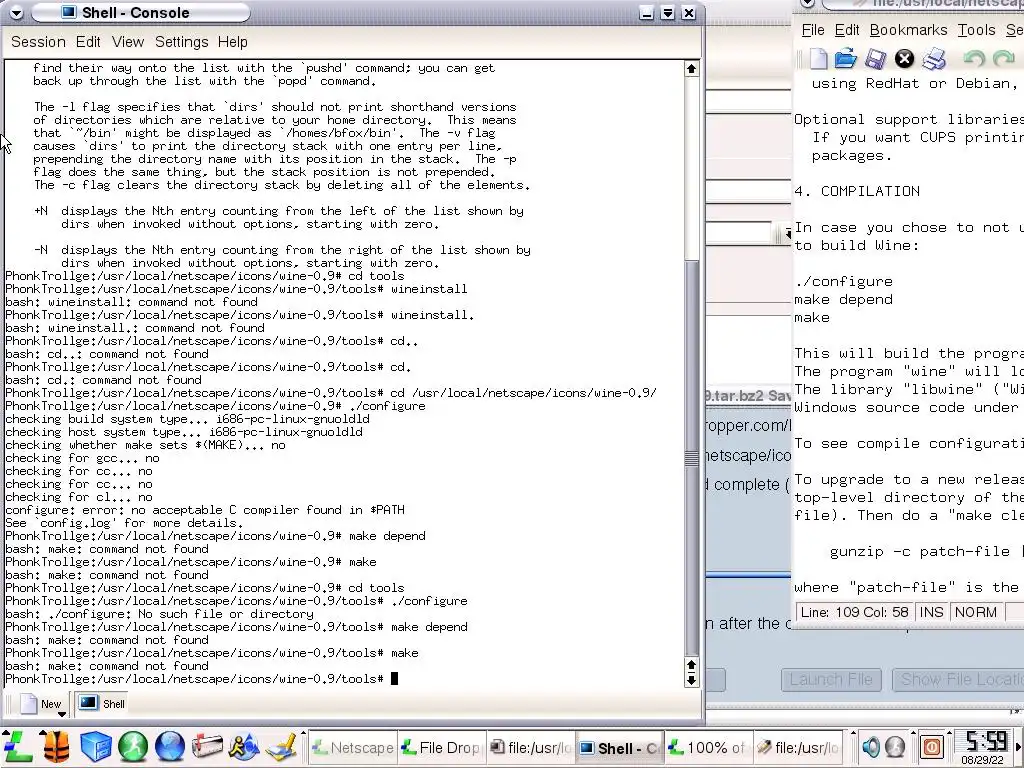Screen dimensions: 1024x768
Task: Click the open-file folder icon in the editor
Action: pos(846,59)
